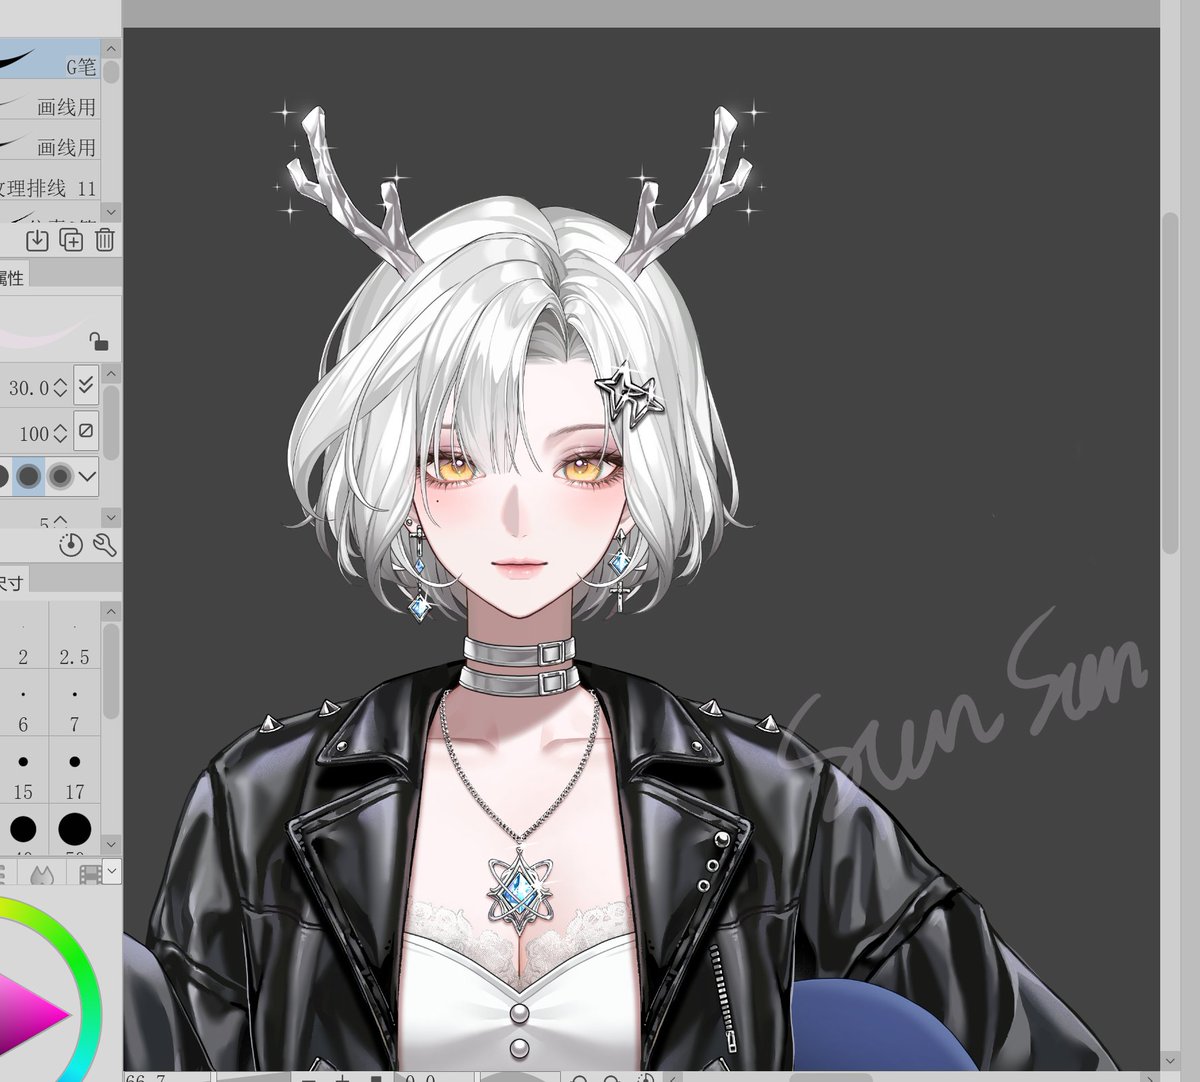Open the anti-aliasing strength dropdown arrow

[x=88, y=477]
